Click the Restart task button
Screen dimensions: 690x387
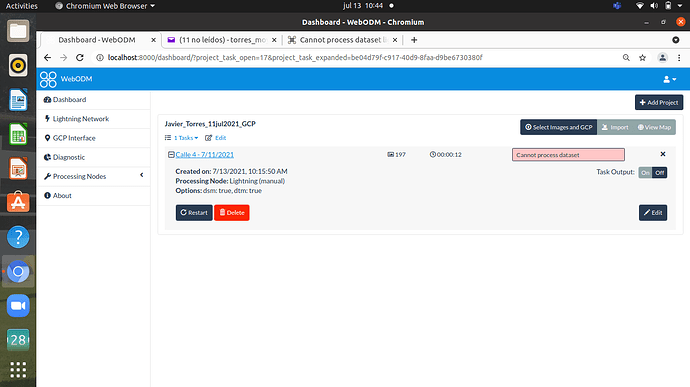[x=194, y=213]
